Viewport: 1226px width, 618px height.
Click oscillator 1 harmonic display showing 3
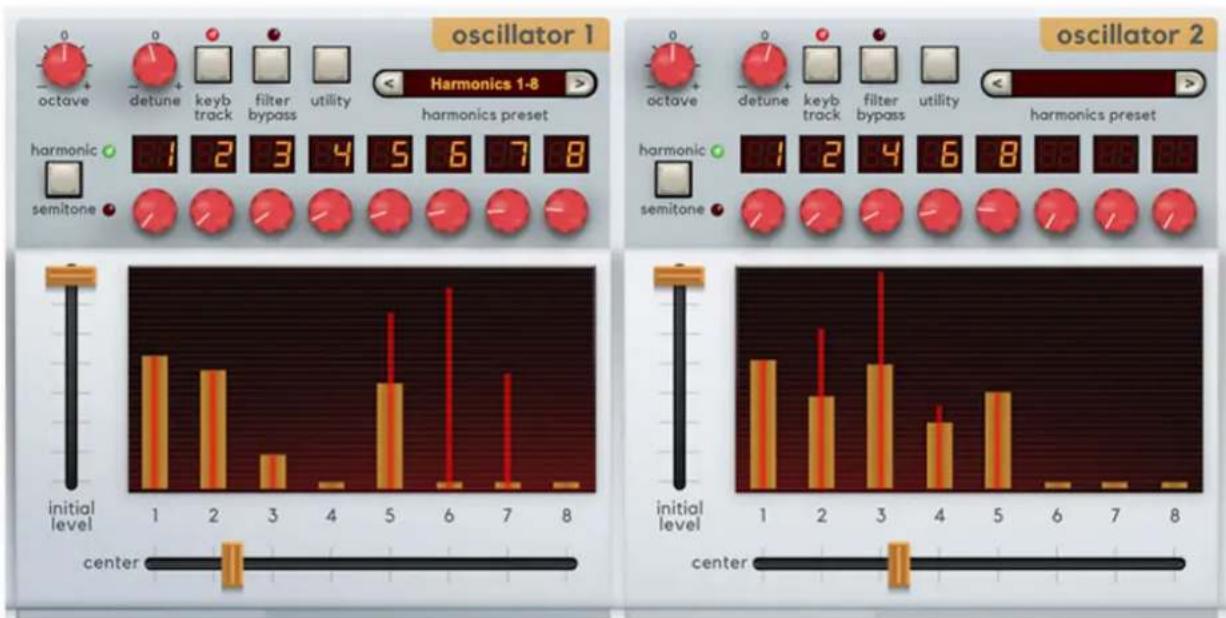[272, 156]
